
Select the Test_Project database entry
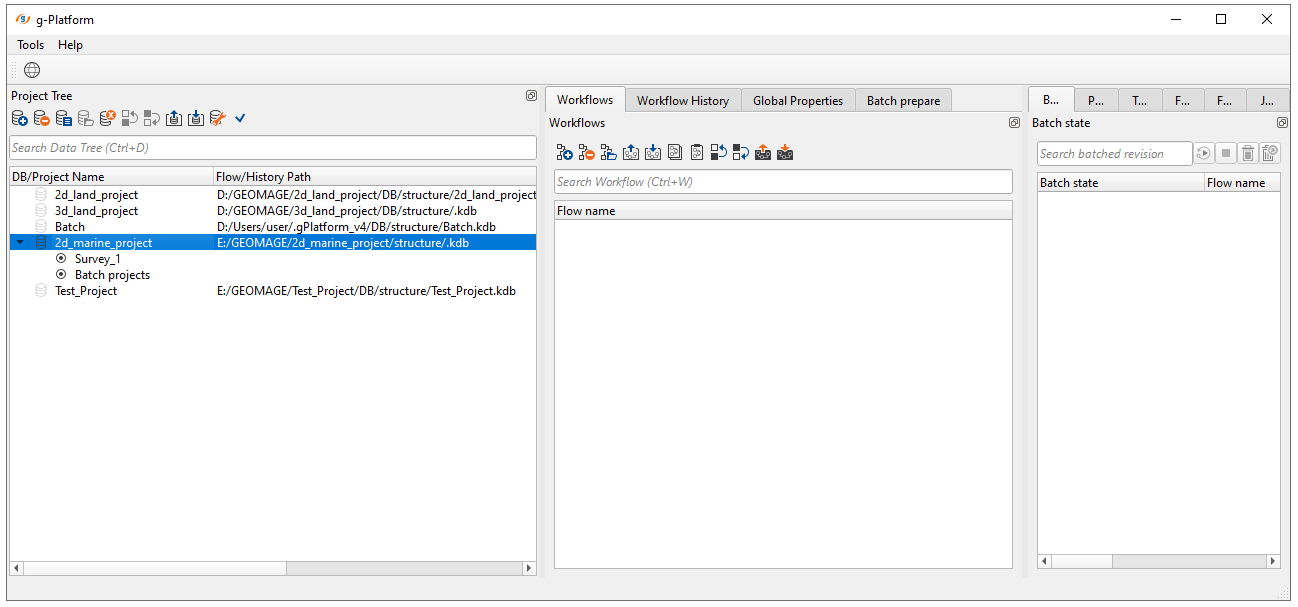pyautogui.click(x=85, y=291)
